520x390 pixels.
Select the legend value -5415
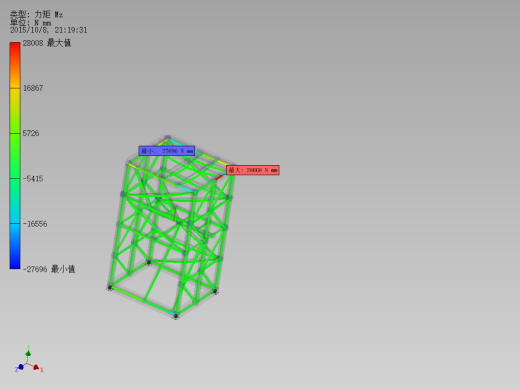coord(33,179)
